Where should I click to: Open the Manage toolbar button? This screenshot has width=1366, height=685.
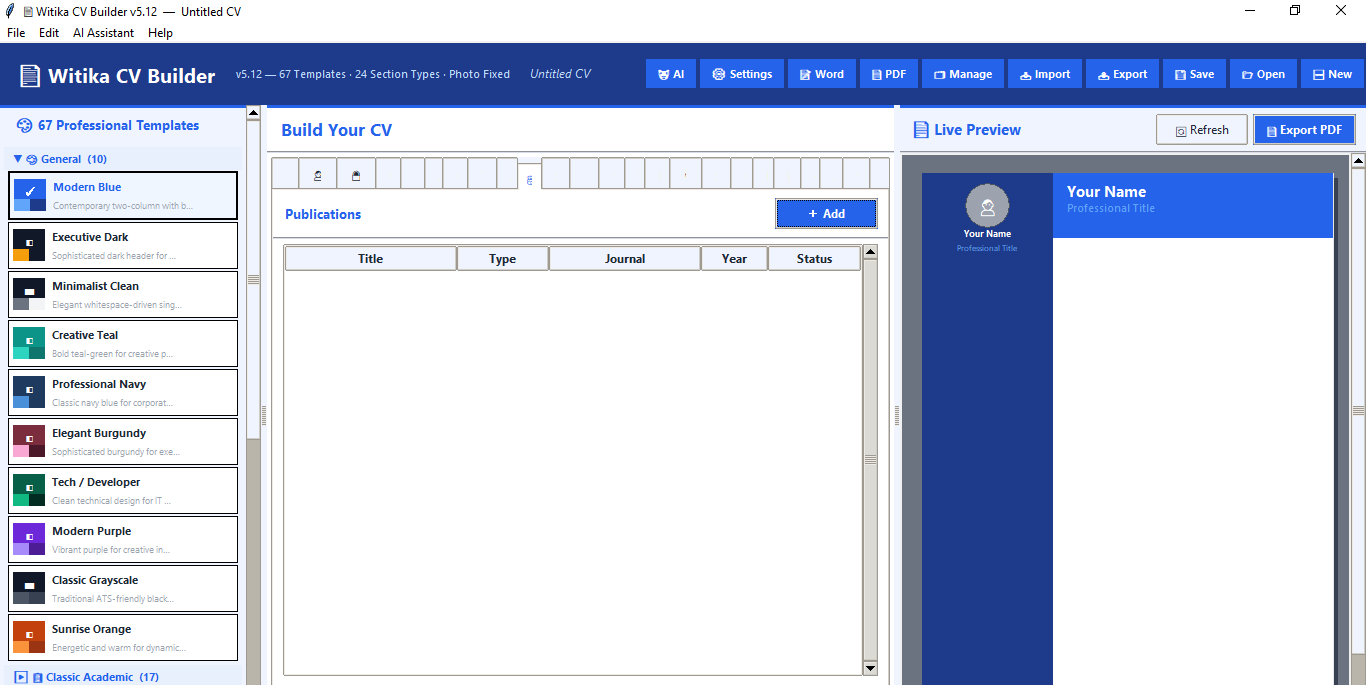963,74
